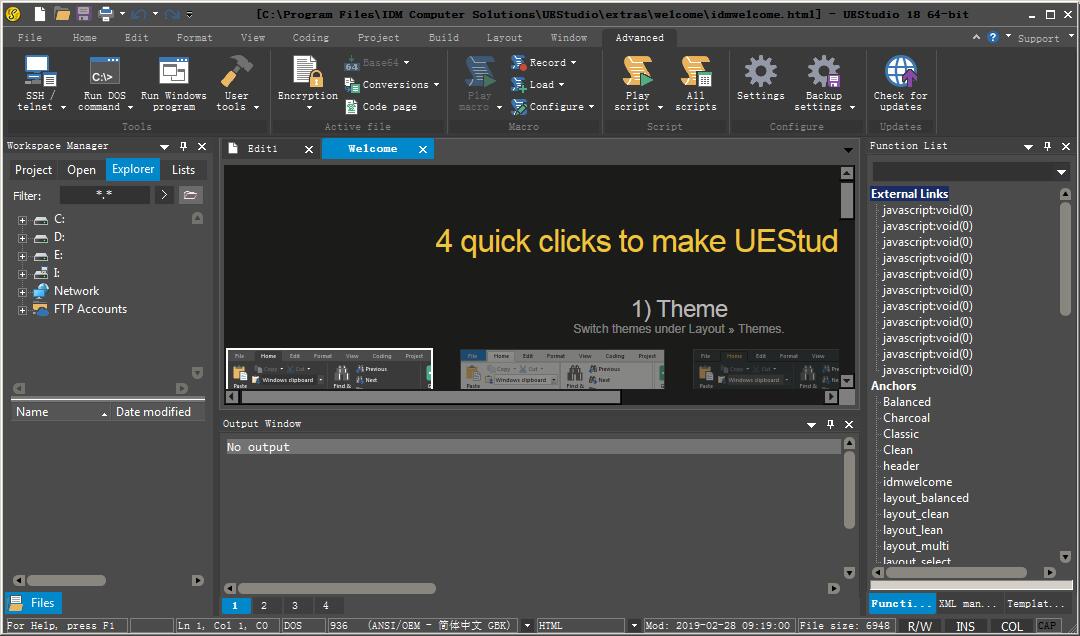The image size is (1080, 636).
Task: Click the browse folder icon beside filter
Action: pyautogui.click(x=190, y=195)
